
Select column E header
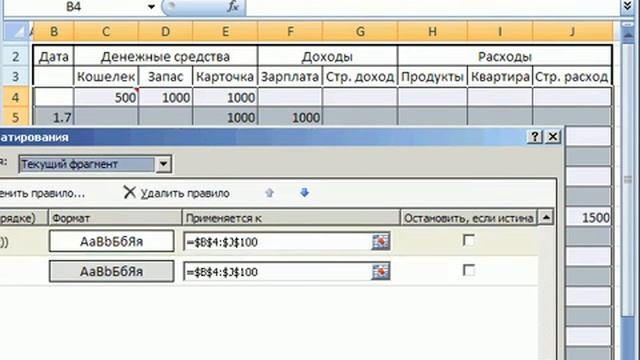coord(225,31)
